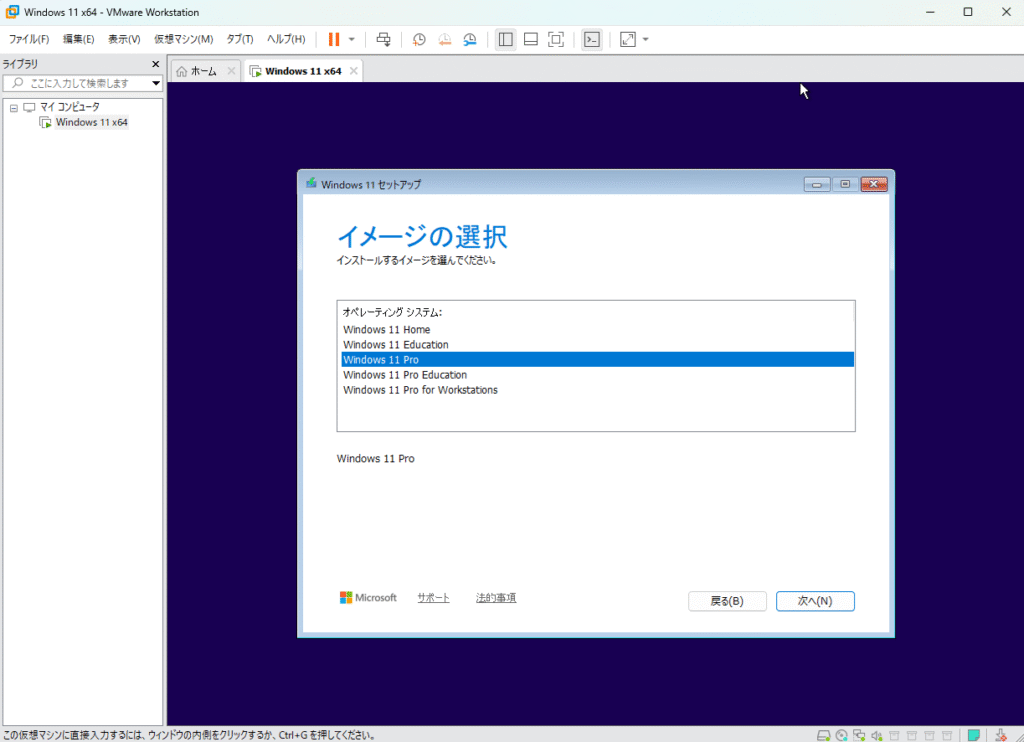The image size is (1024, 742).
Task: Open the console view icon
Action: click(x=592, y=39)
